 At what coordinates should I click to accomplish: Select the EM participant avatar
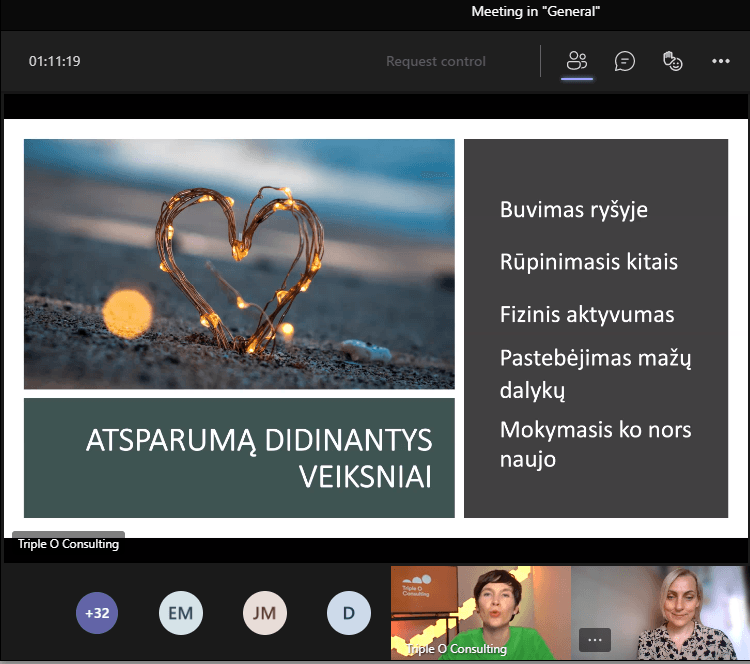pos(180,613)
